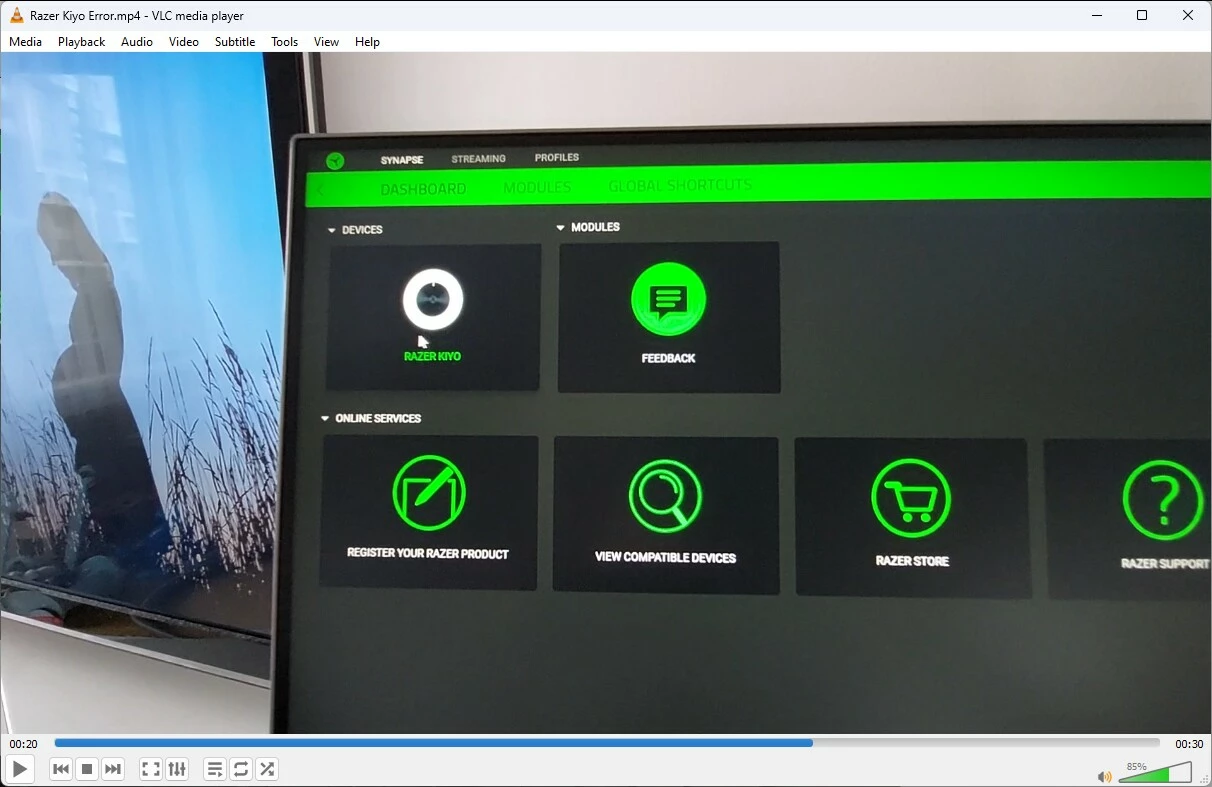The image size is (1212, 787).
Task: Click the question mark support icon
Action: [1163, 500]
